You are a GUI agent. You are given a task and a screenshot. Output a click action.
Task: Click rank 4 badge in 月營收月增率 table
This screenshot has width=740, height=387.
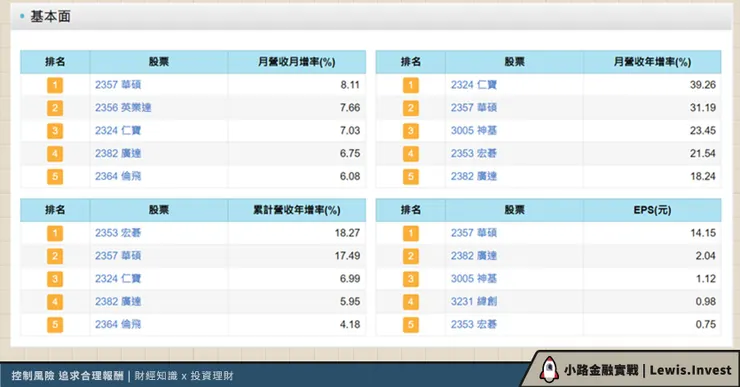coord(55,154)
